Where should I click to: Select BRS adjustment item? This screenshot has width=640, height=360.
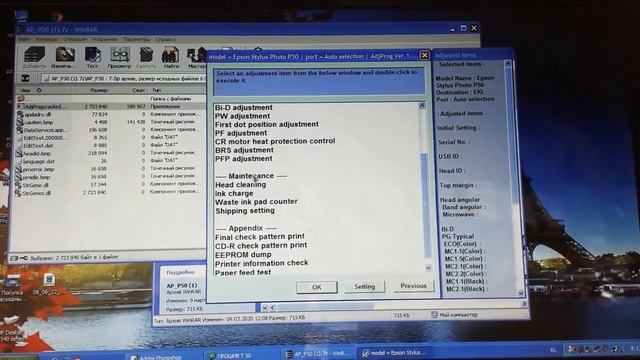pyautogui.click(x=244, y=150)
